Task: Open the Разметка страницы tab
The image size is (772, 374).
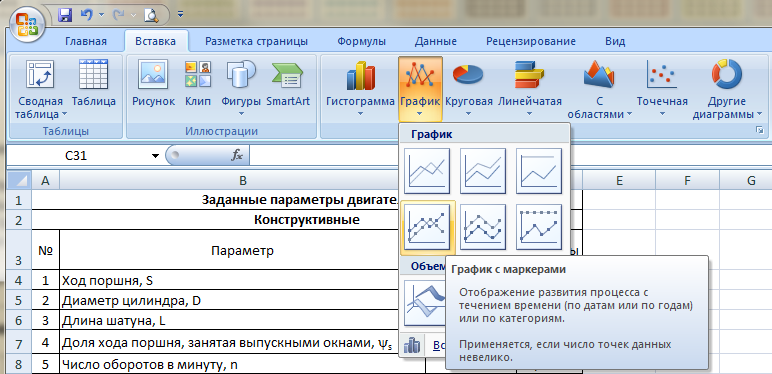Action: pos(257,41)
